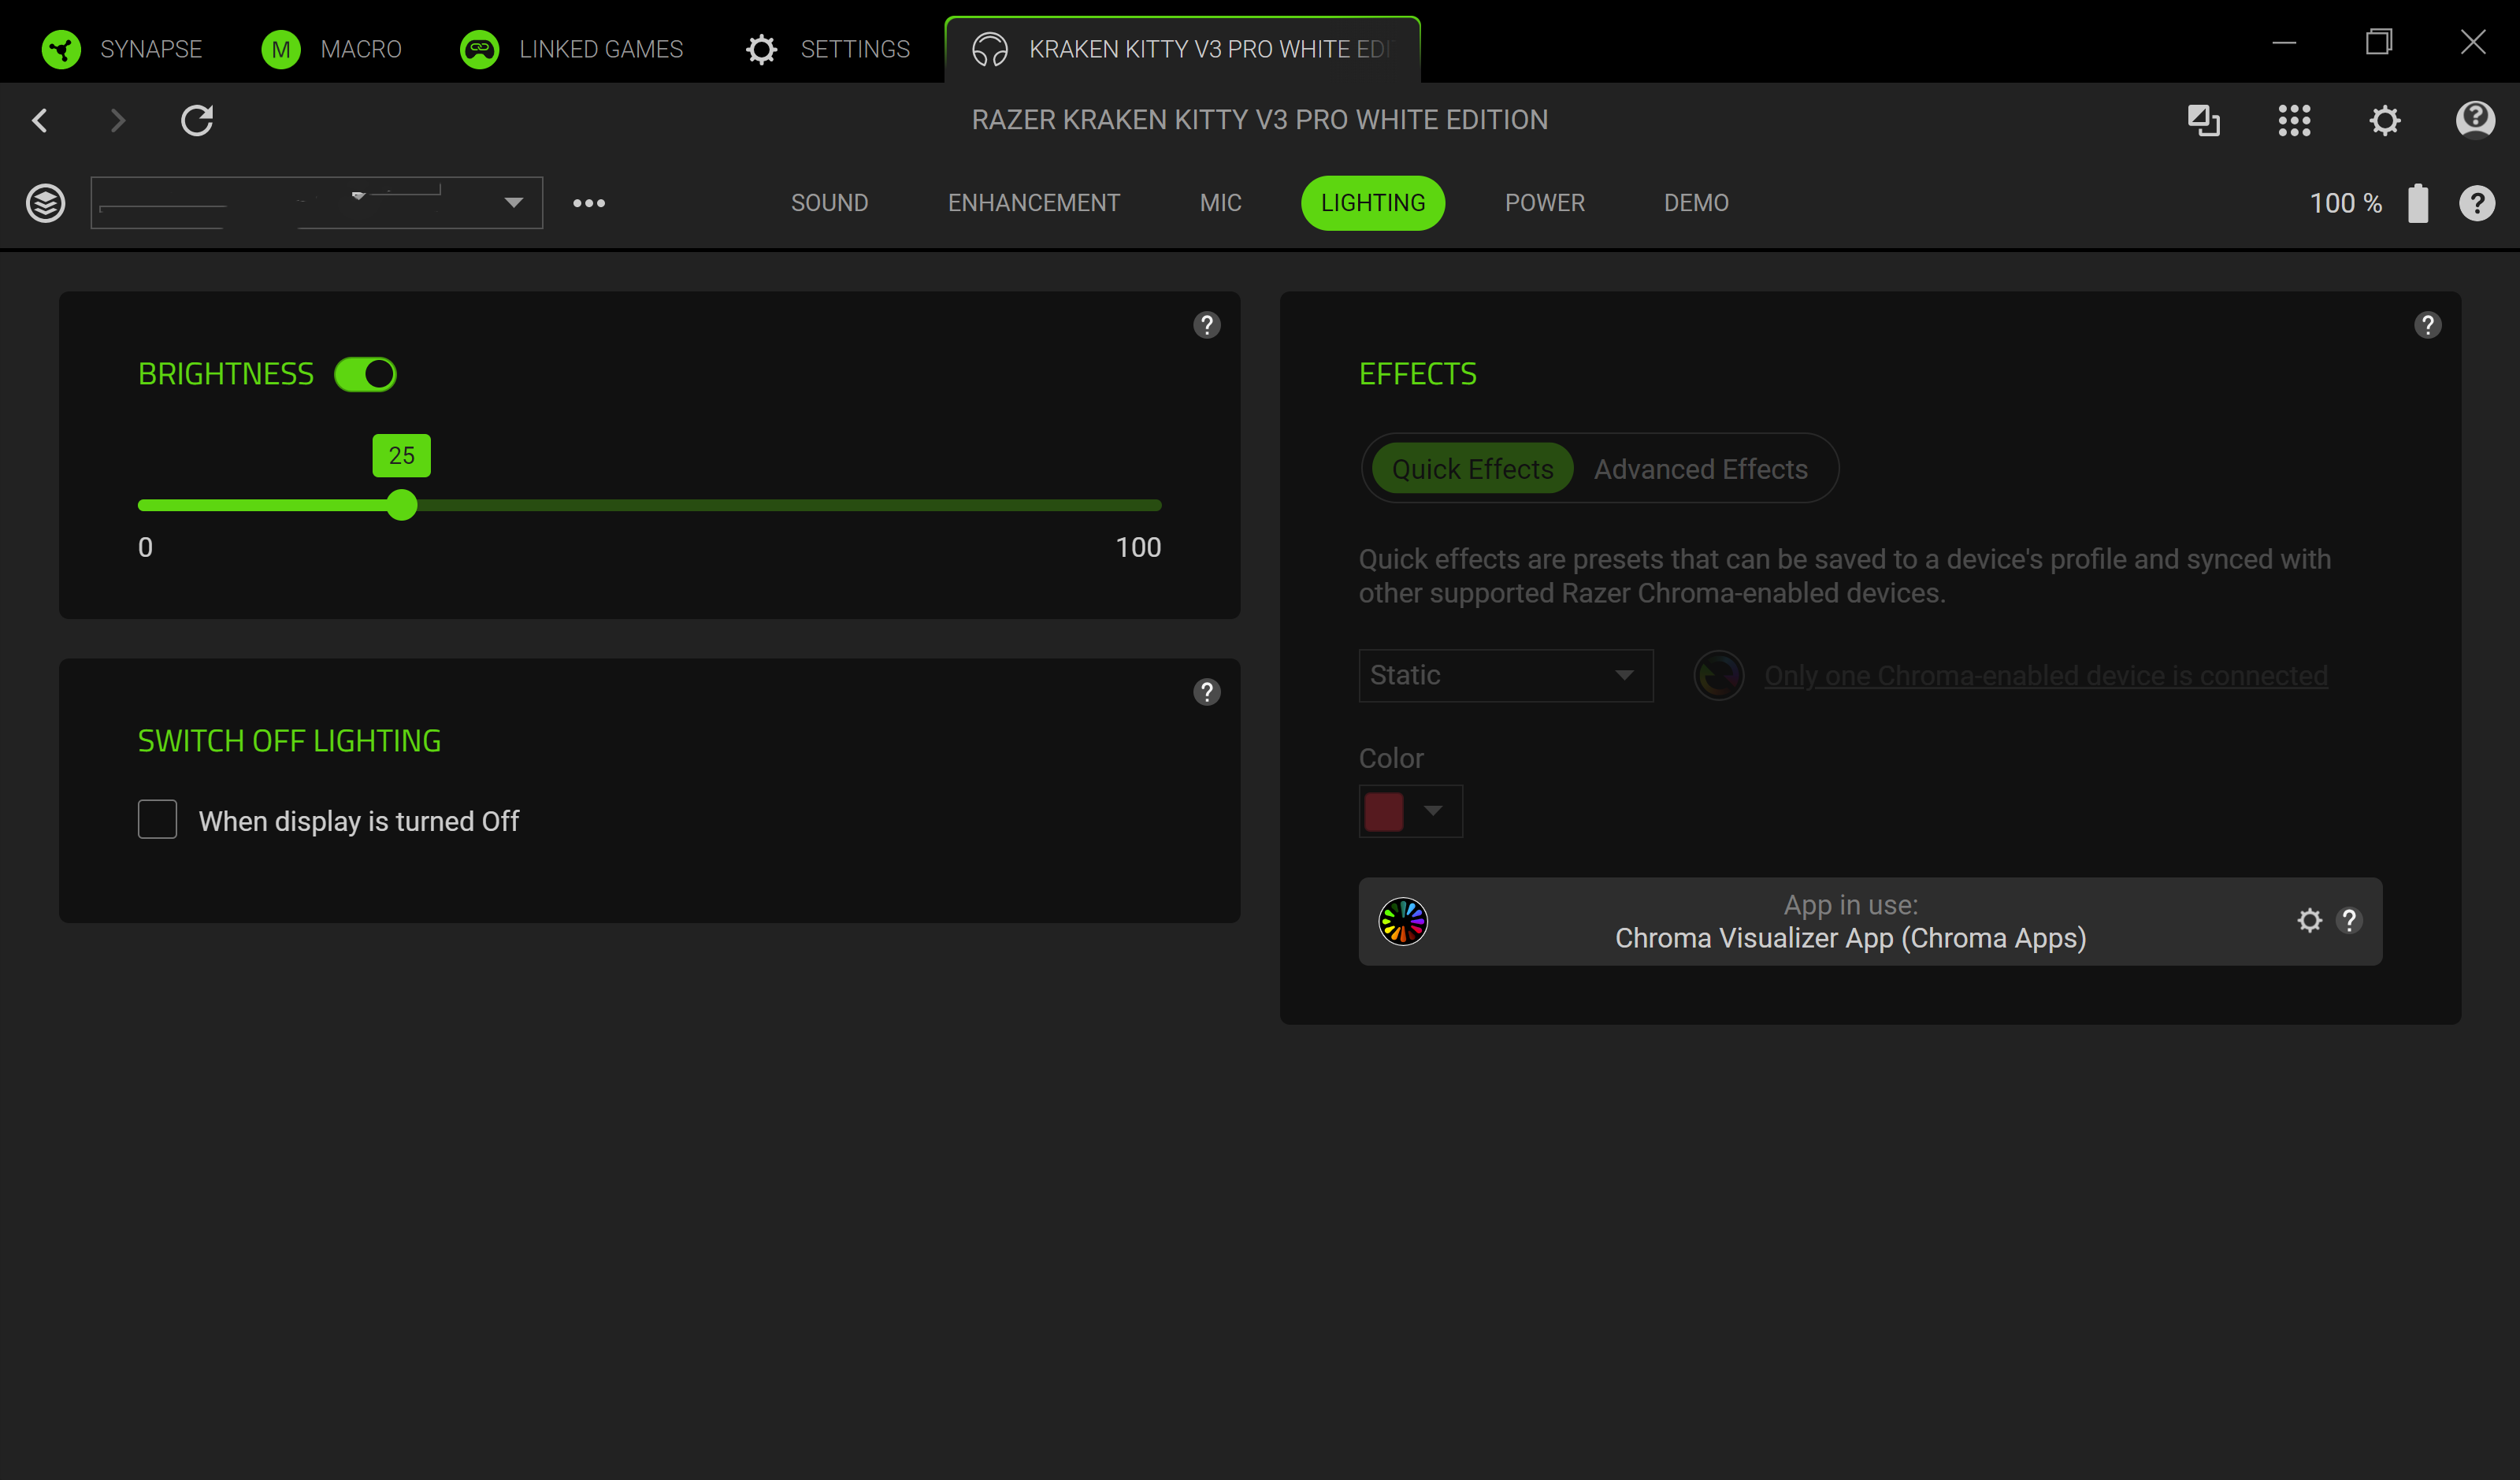Open the Settings tab
The image size is (2520, 1480).
point(828,48)
